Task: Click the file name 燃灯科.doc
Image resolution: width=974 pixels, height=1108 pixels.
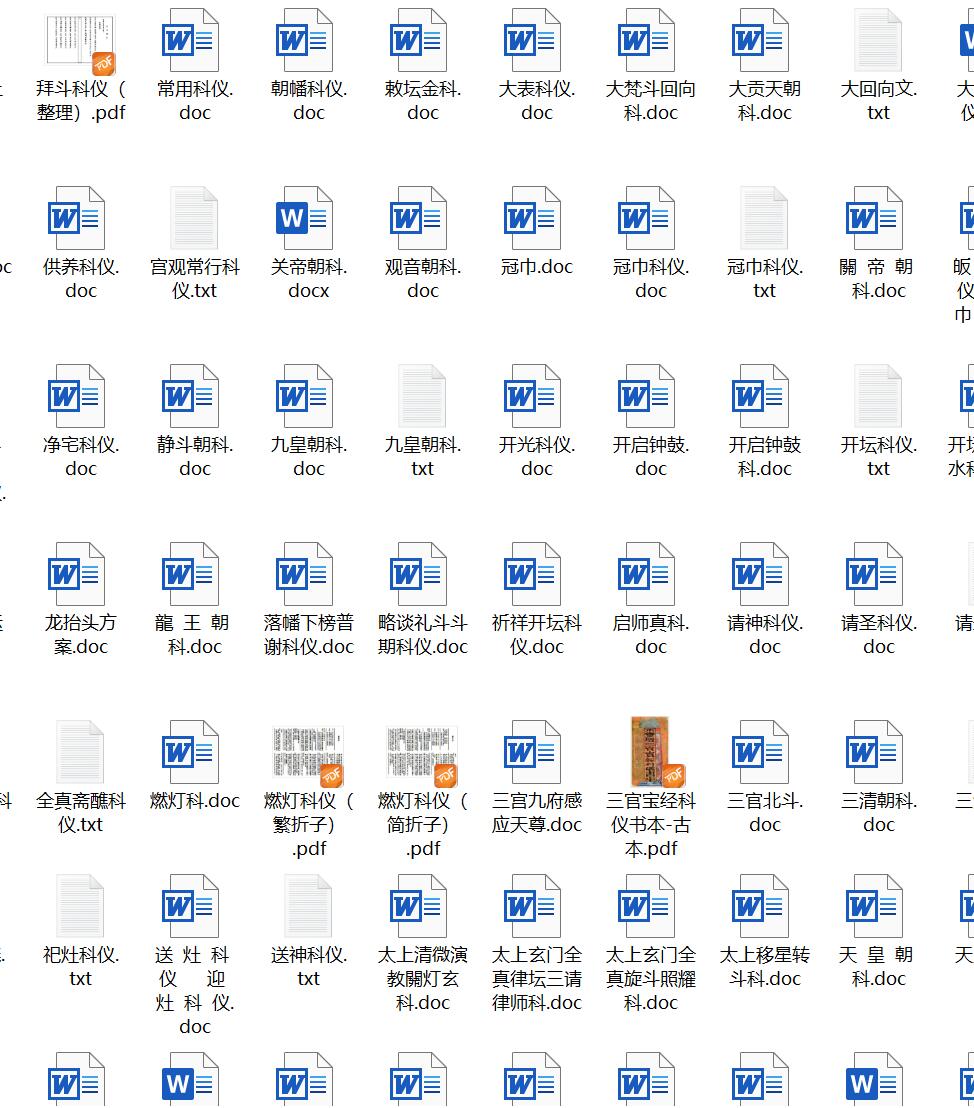Action: (195, 801)
